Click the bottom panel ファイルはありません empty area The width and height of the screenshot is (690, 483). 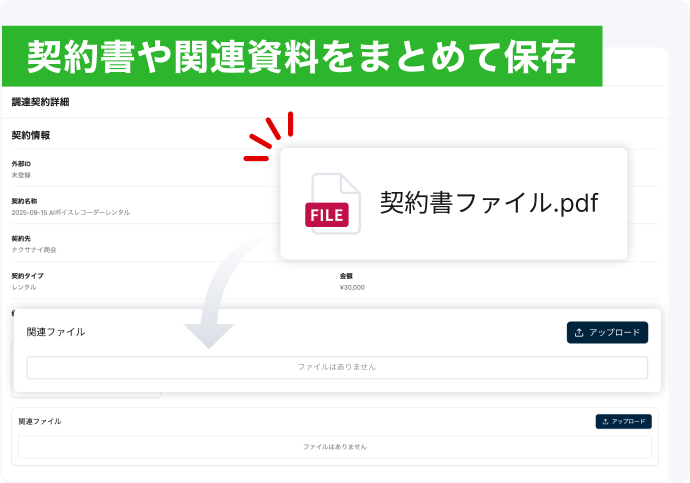(335, 446)
